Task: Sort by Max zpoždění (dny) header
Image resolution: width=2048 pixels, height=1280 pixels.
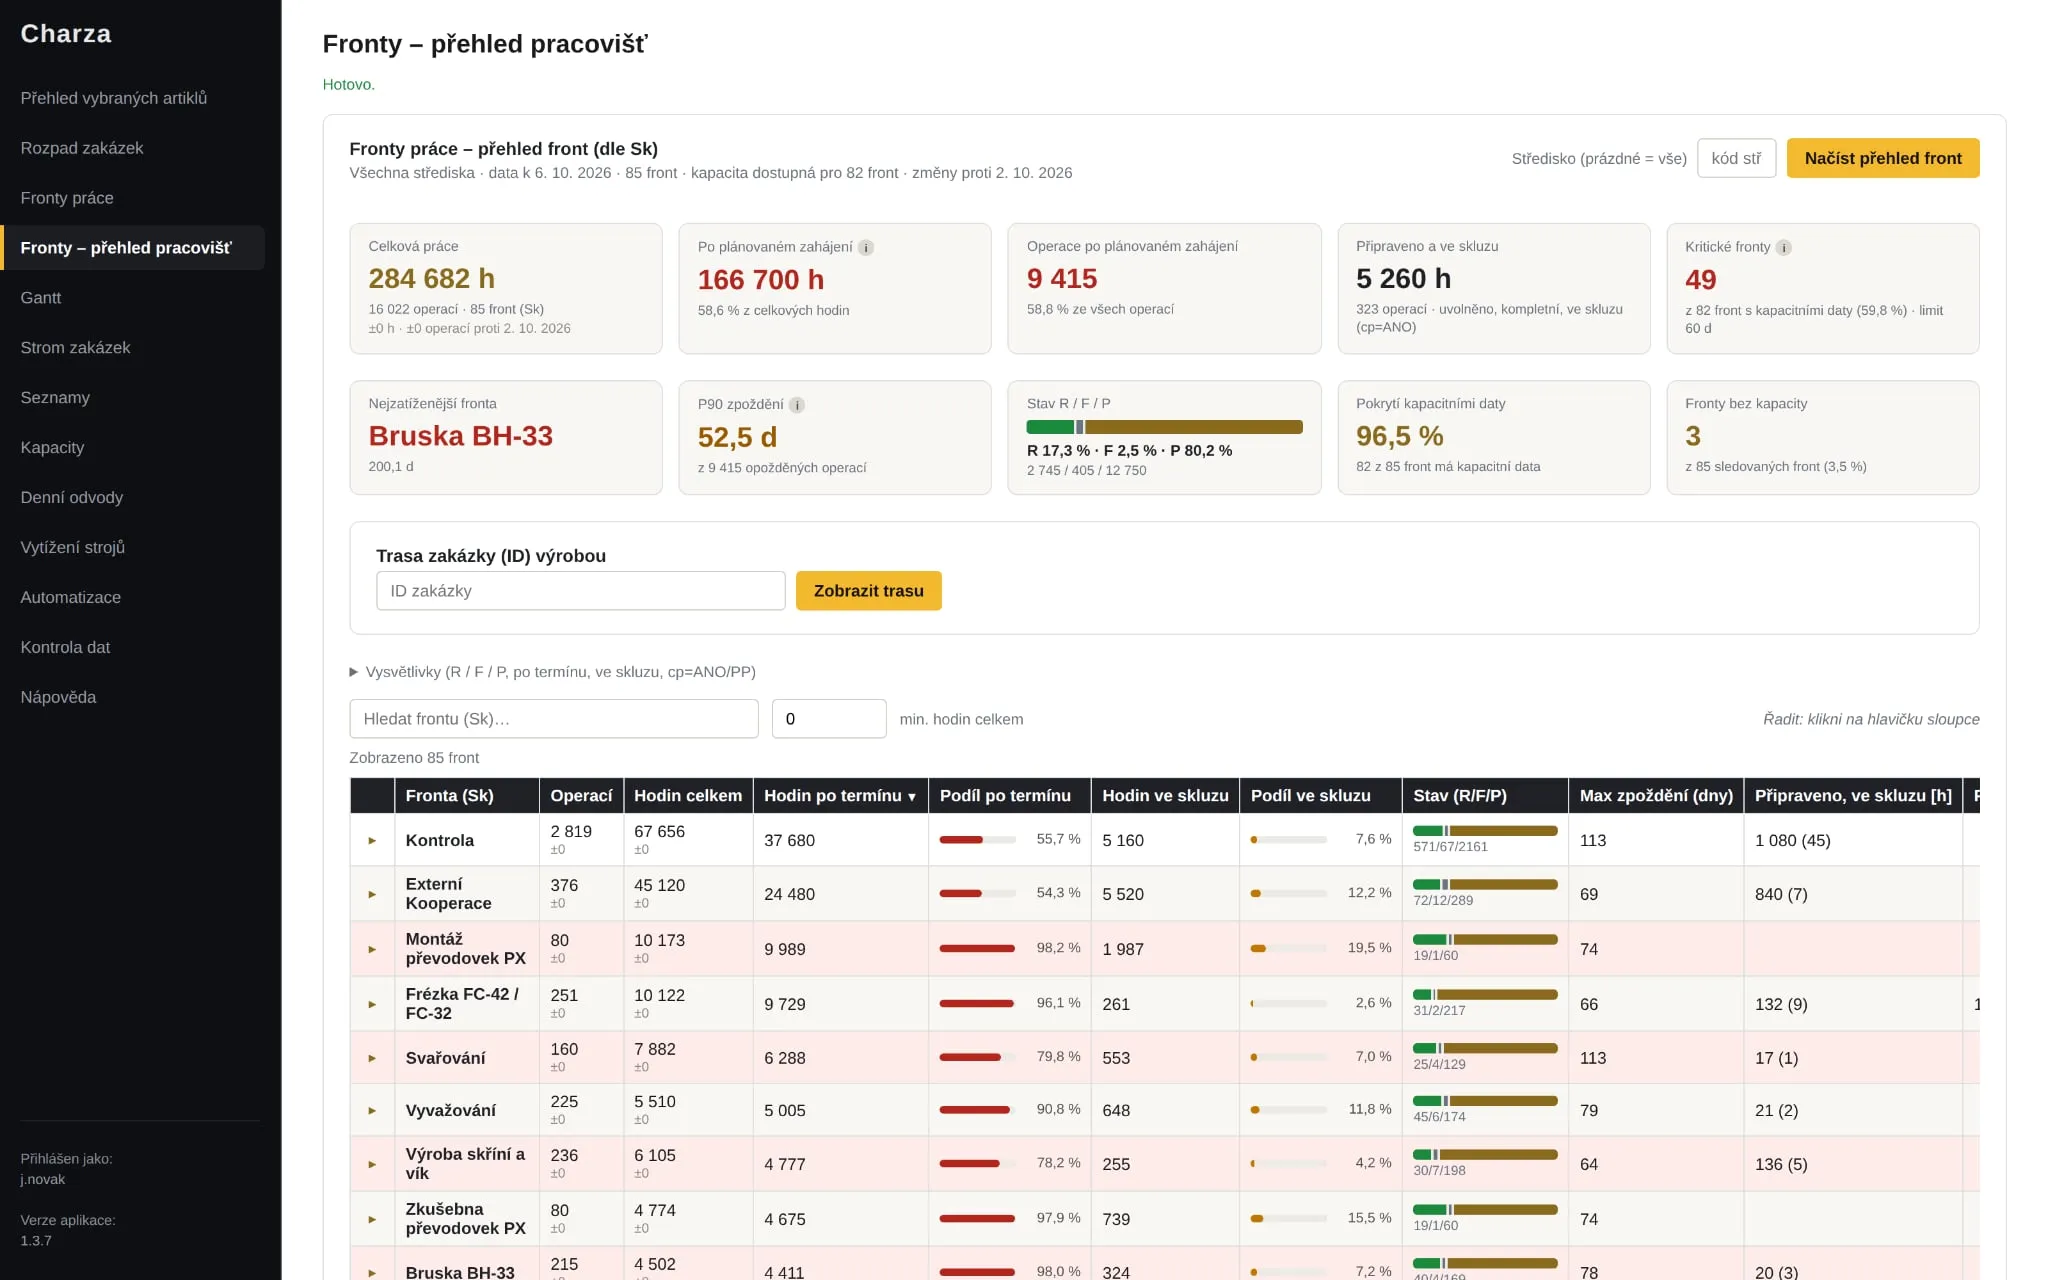Action: pos(1656,796)
